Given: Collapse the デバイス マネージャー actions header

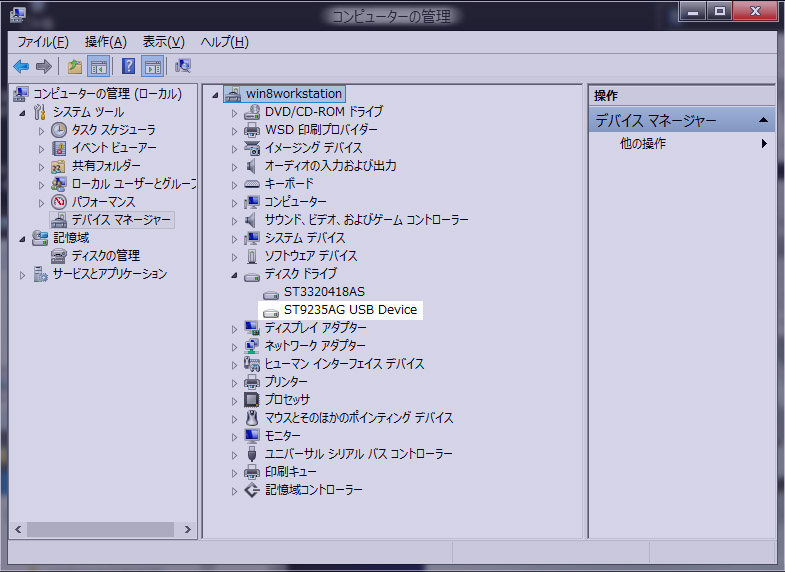Looking at the screenshot, I should point(763,120).
